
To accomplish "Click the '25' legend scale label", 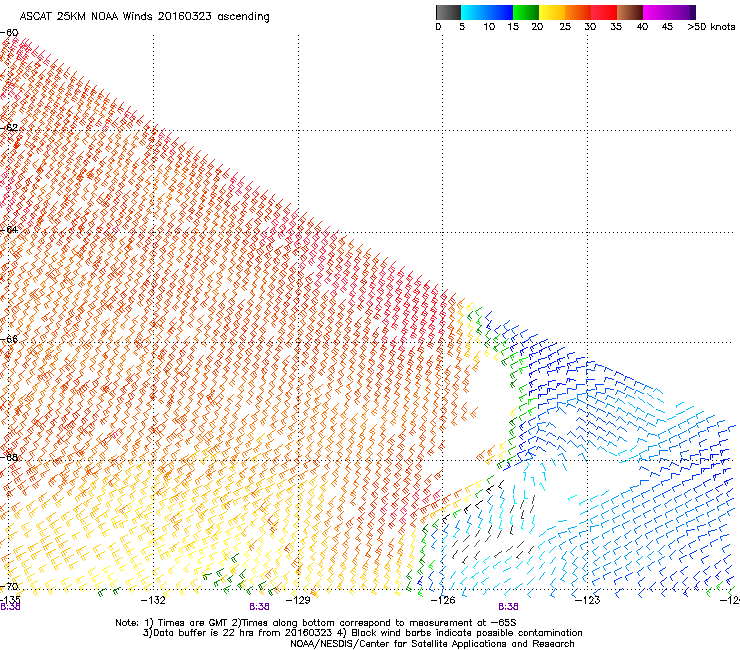I will [565, 27].
